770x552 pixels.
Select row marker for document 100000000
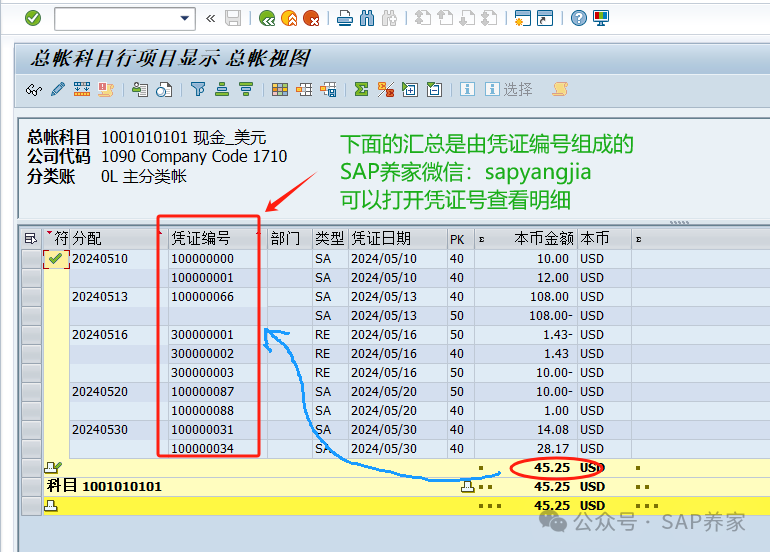pyautogui.click(x=31, y=259)
